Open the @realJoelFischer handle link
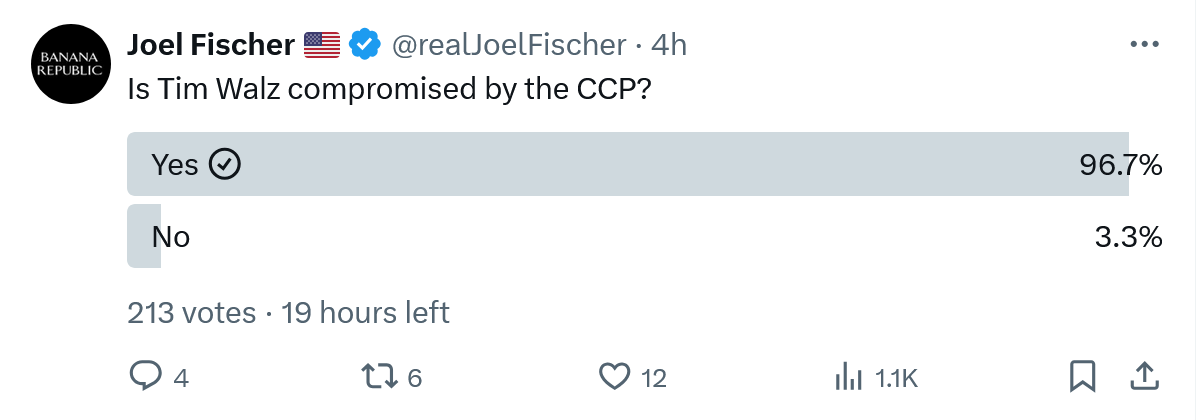 [x=508, y=45]
